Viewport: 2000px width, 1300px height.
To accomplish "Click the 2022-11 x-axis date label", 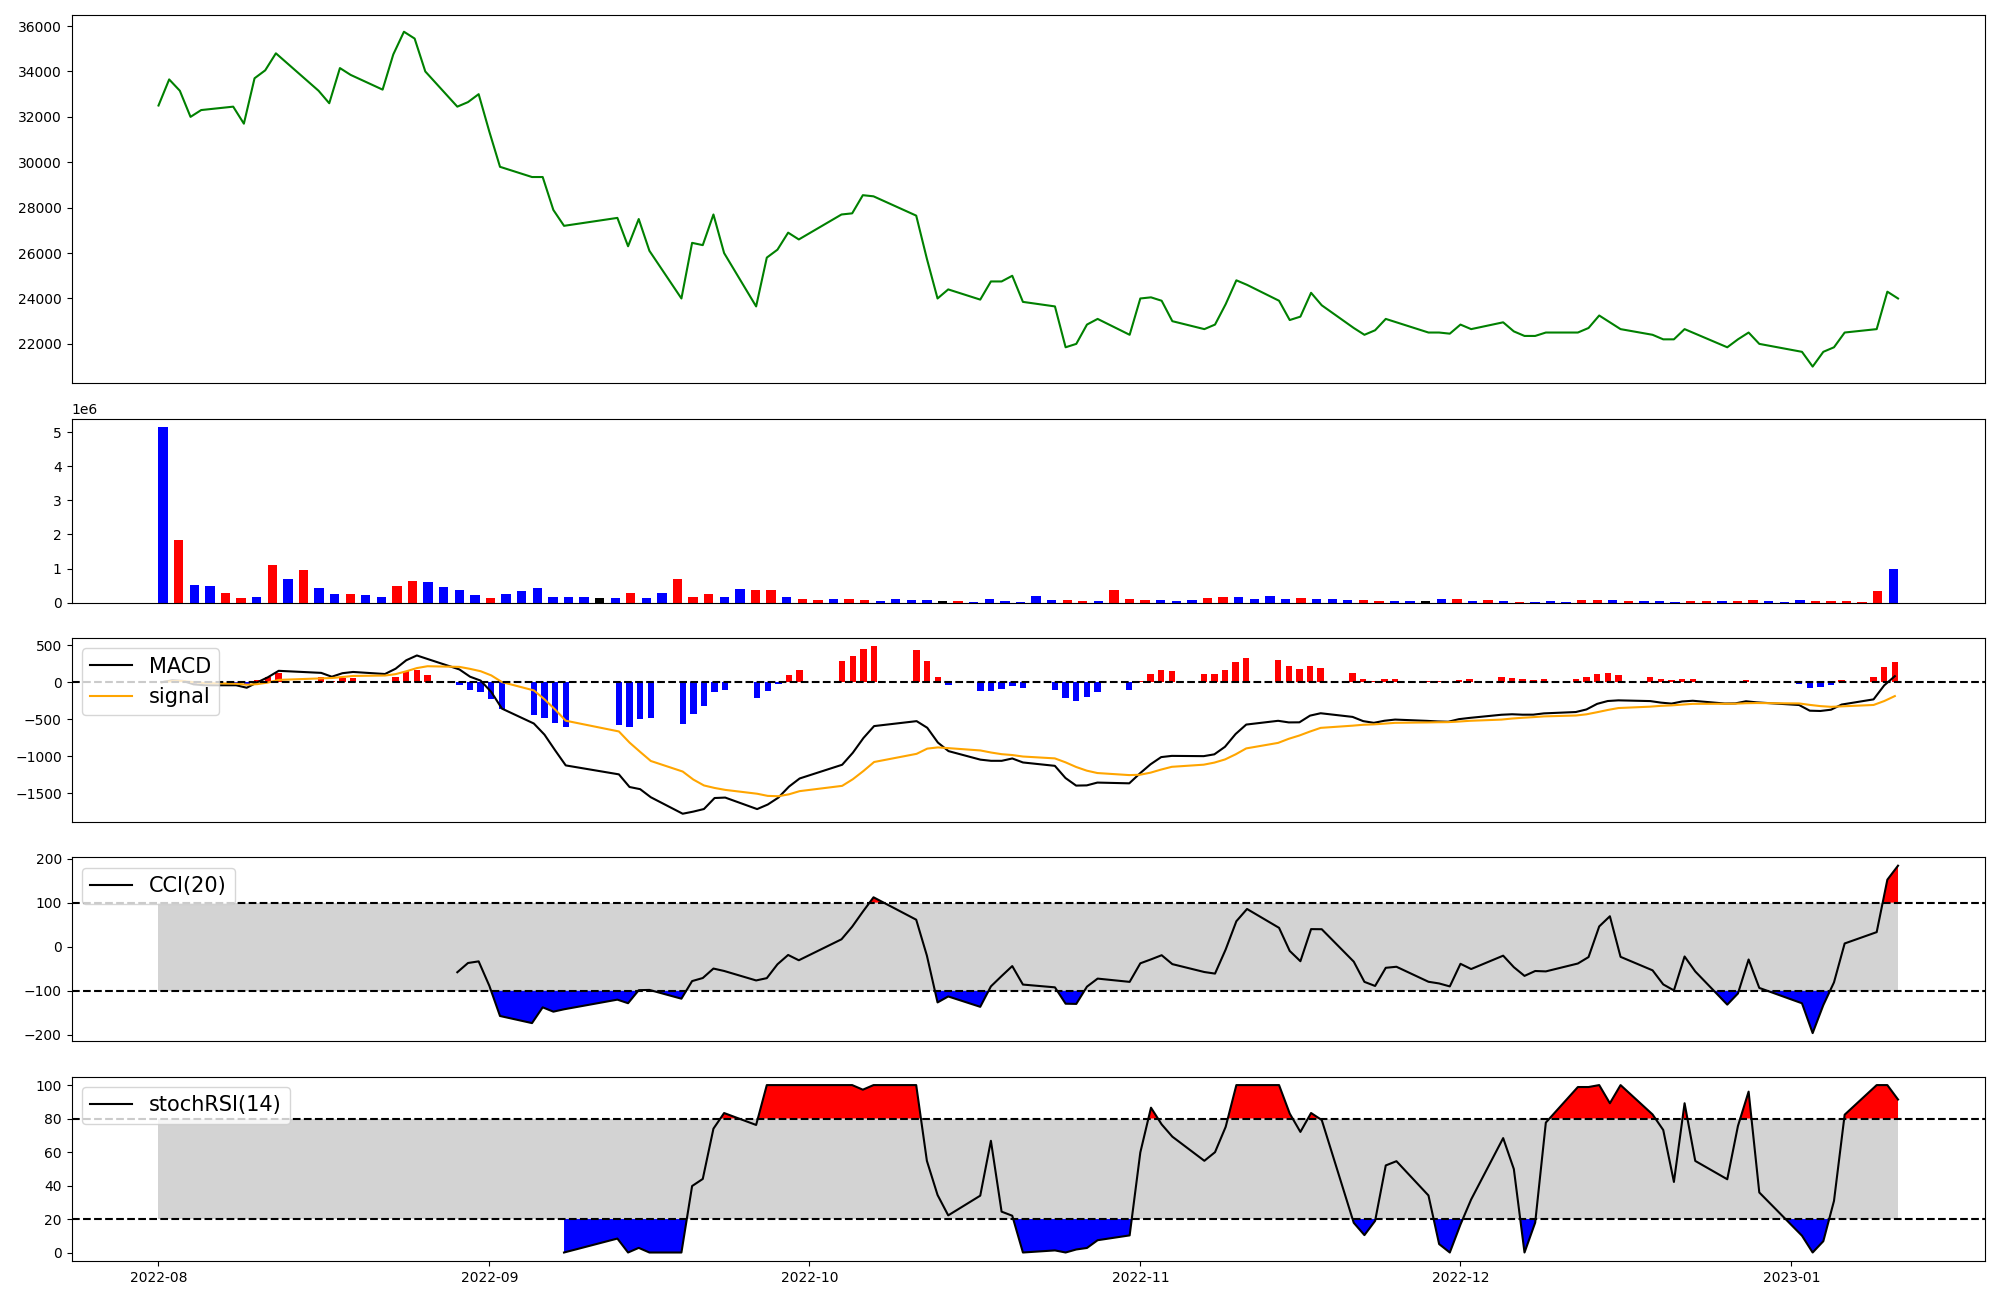I will coord(1140,1277).
